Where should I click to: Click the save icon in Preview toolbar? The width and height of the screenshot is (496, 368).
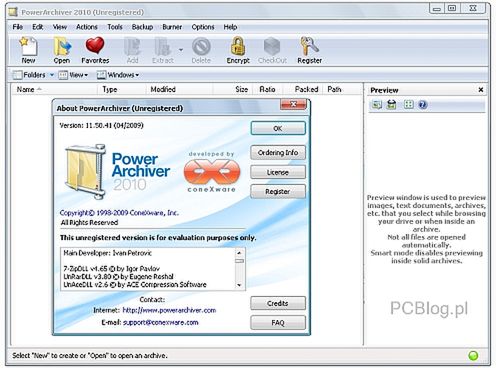click(x=392, y=105)
